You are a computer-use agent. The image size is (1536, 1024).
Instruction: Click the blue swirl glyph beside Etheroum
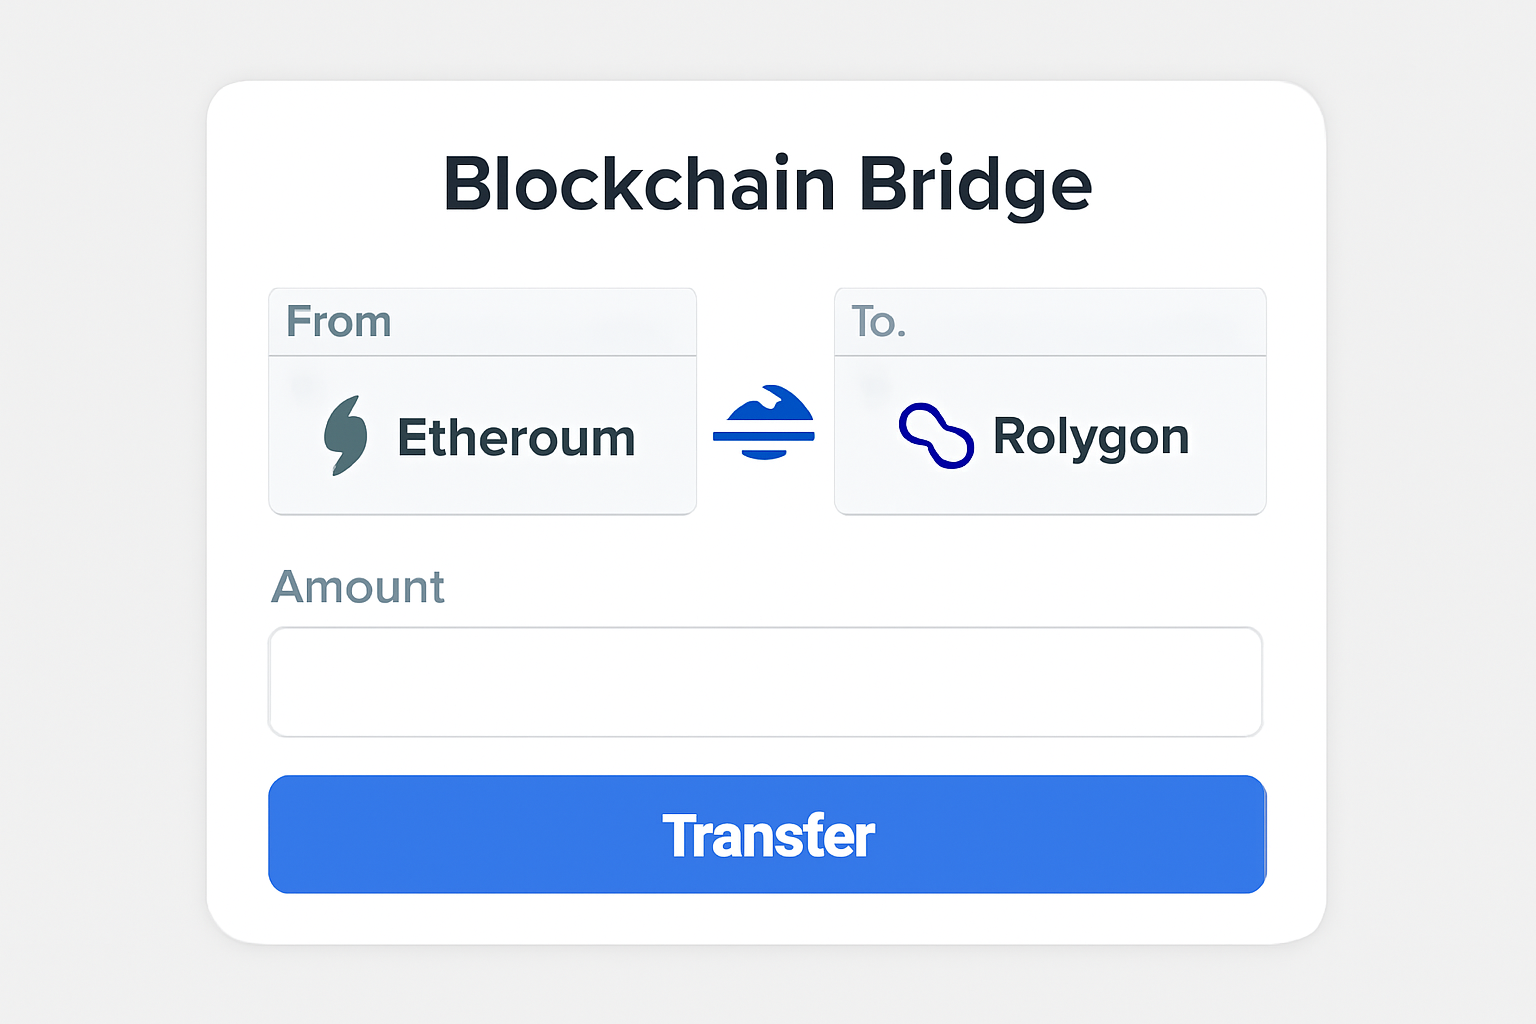pos(347,435)
